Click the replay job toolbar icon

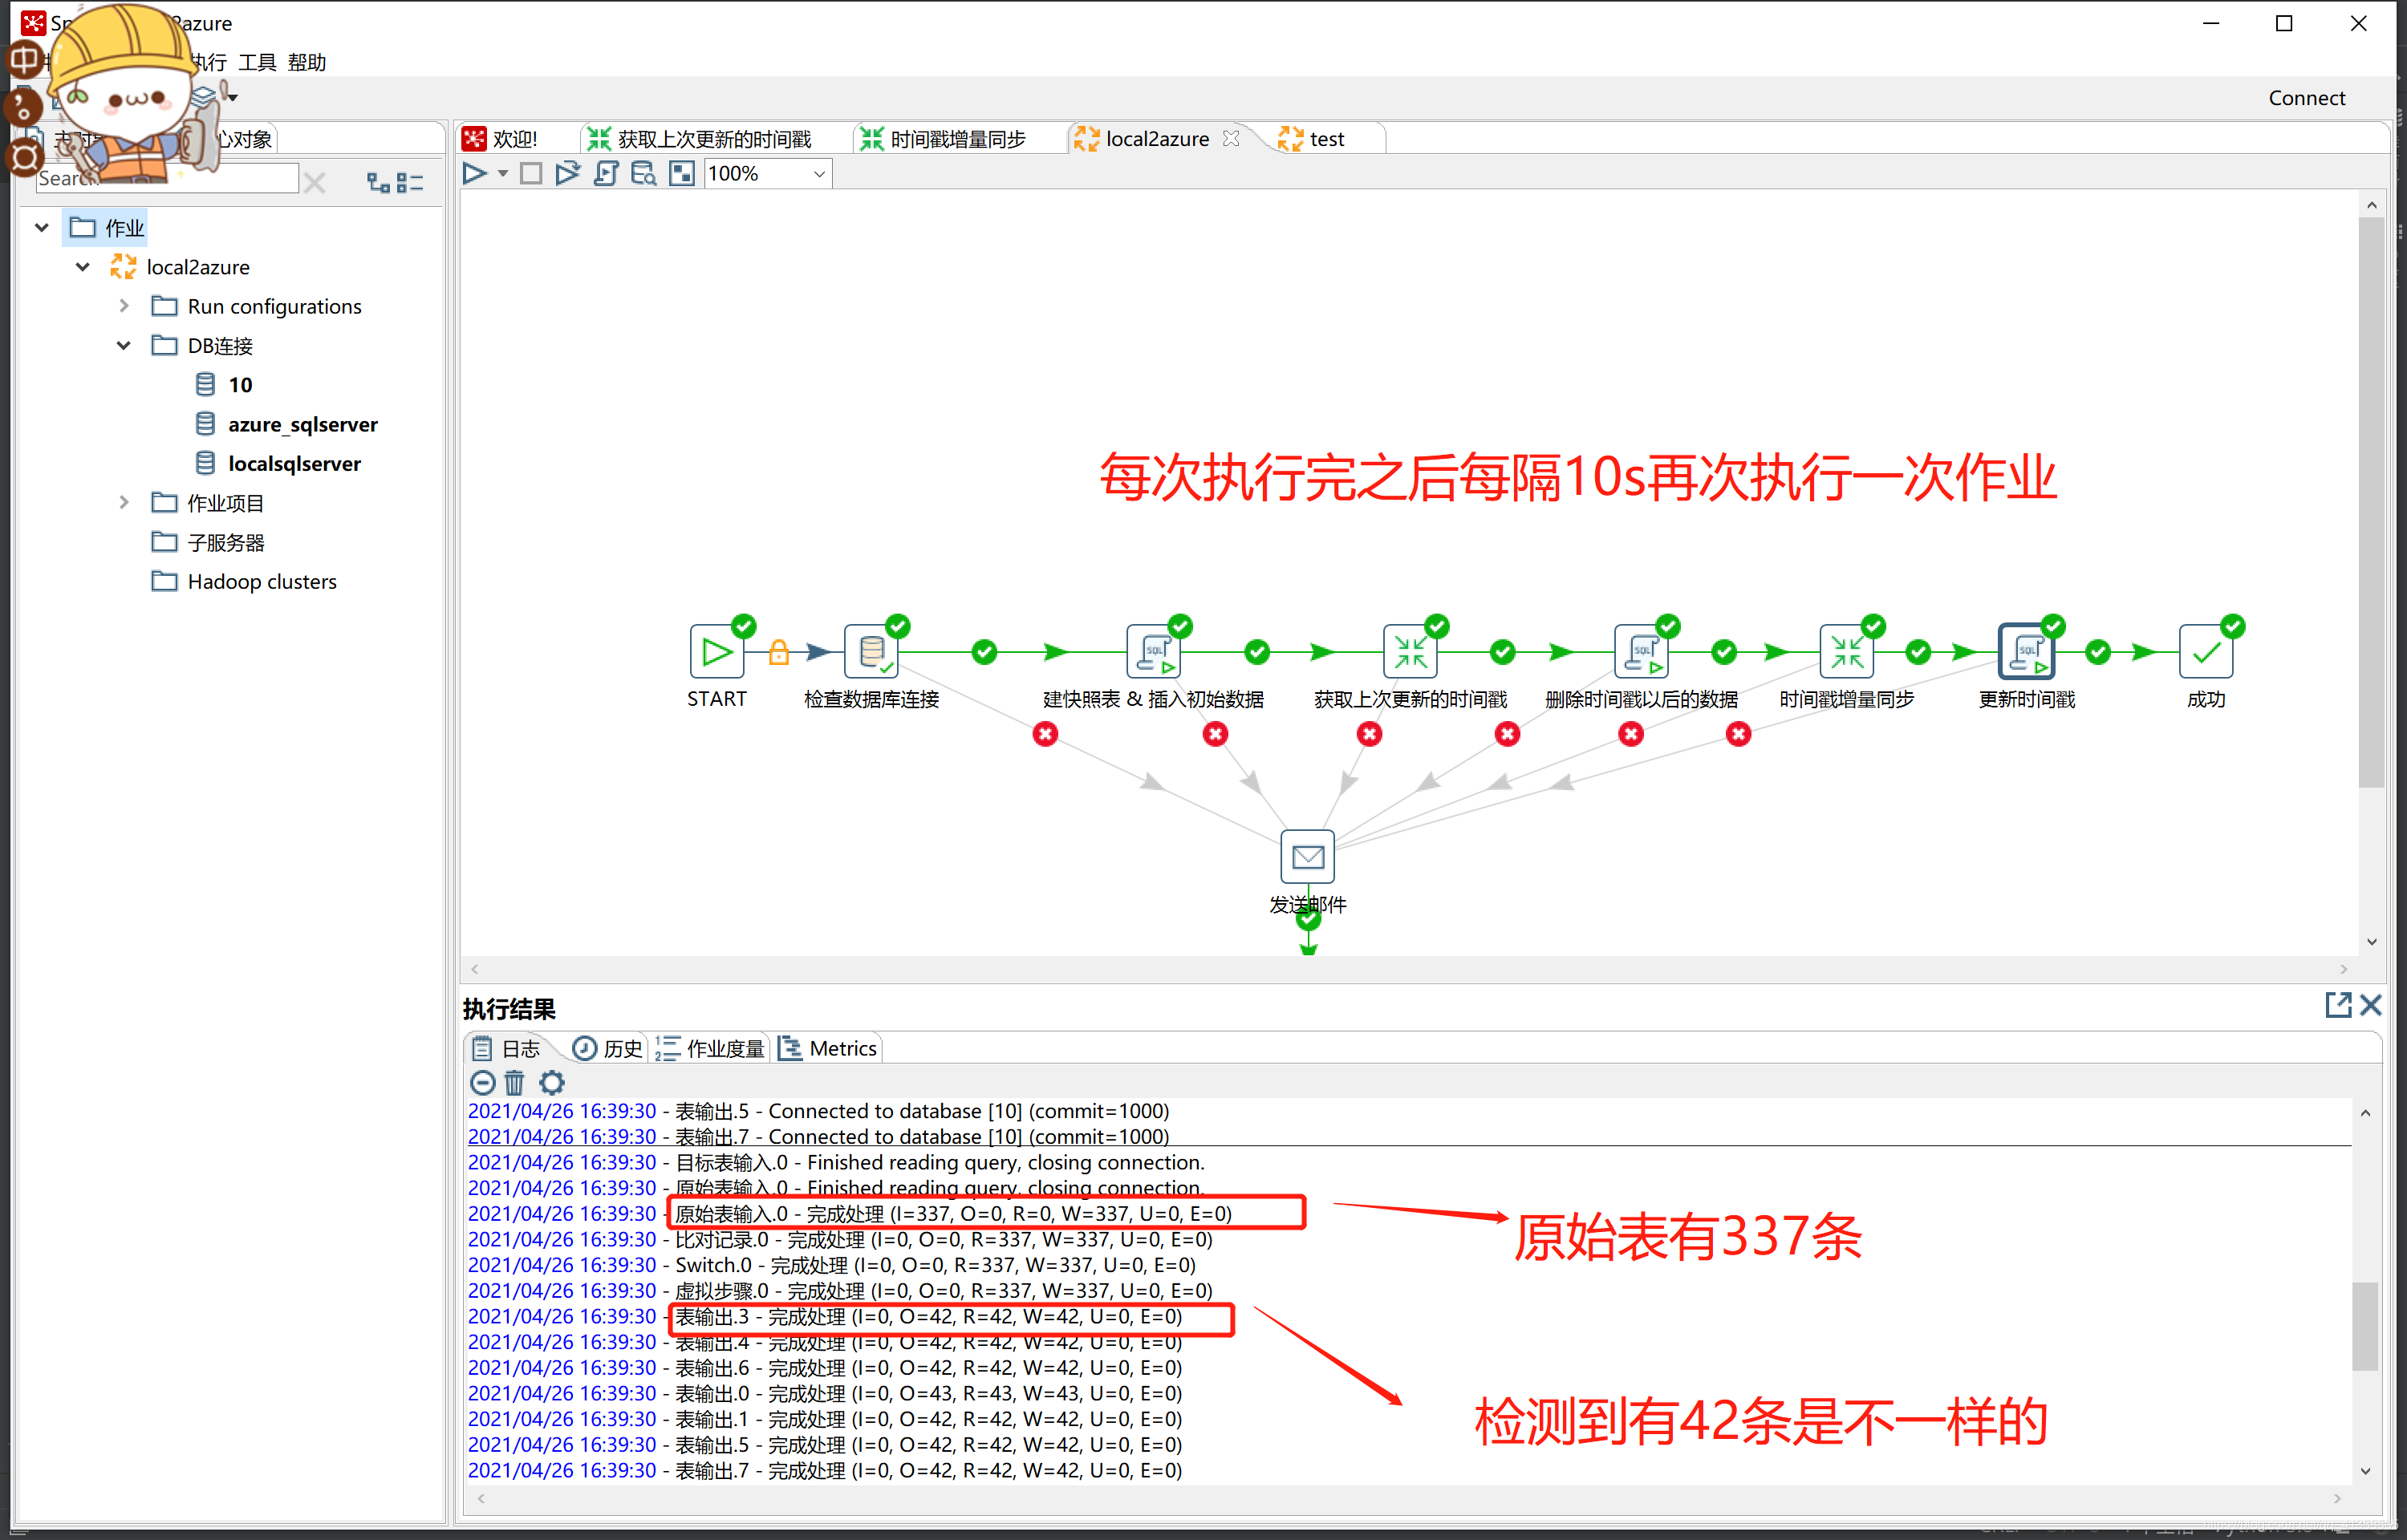(567, 174)
